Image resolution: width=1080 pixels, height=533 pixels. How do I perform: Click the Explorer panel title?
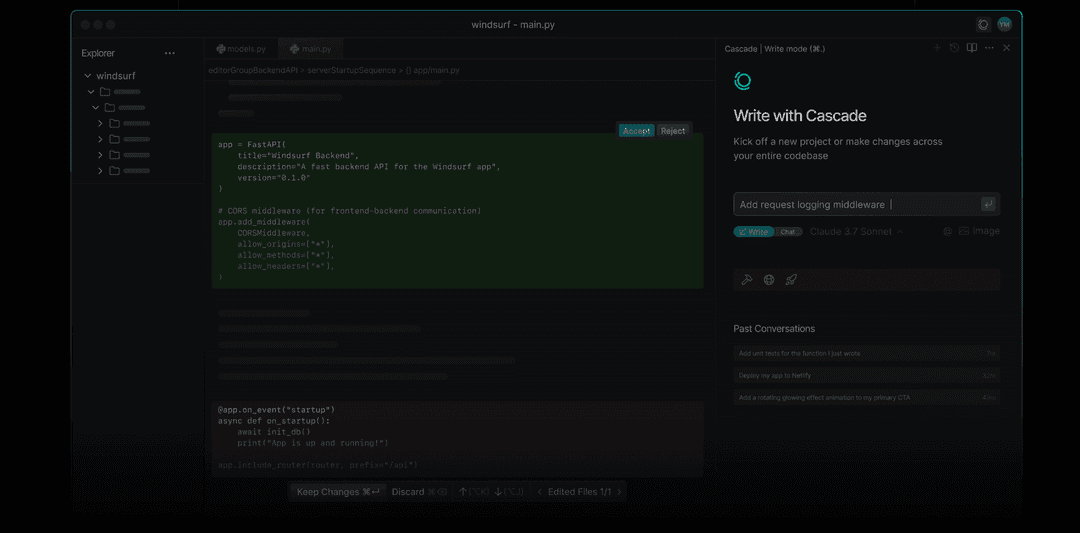tap(98, 53)
